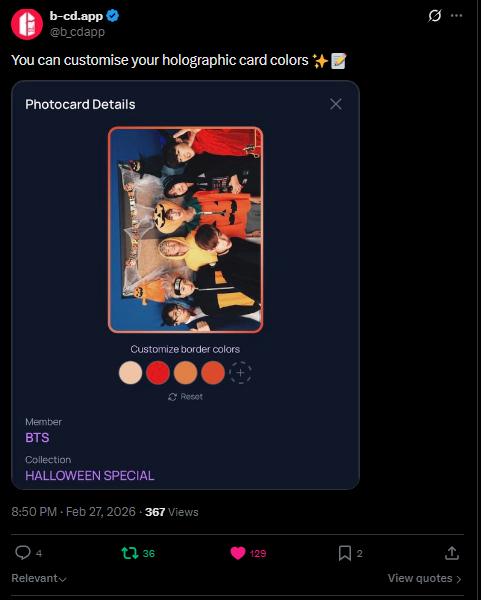The height and width of the screenshot is (600, 481).
Task: Open View quotes link
Action: tap(424, 578)
